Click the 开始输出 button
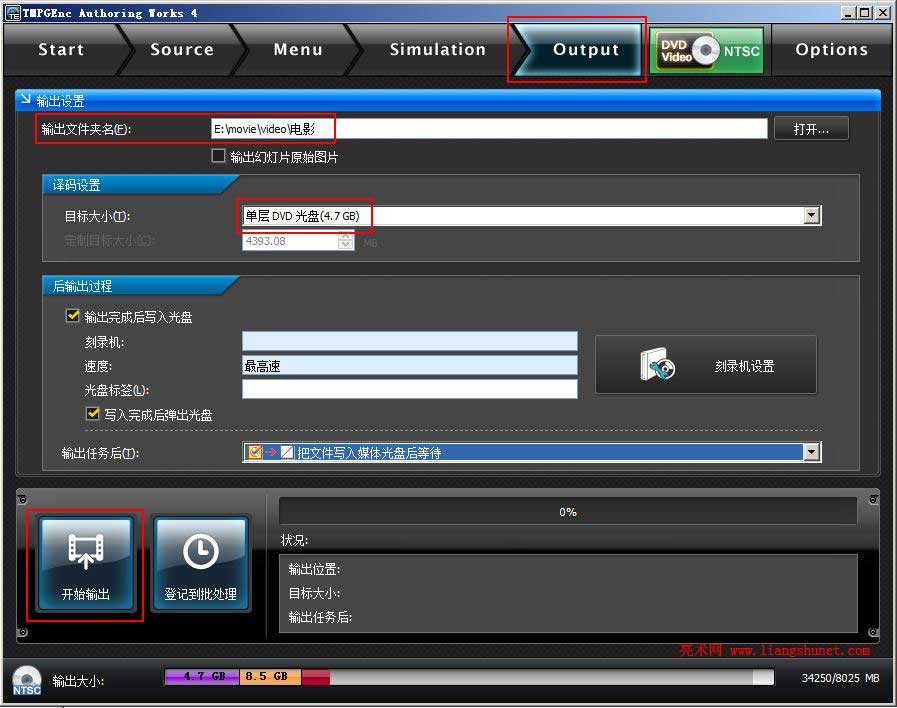This screenshot has height=708, width=897. [85, 564]
